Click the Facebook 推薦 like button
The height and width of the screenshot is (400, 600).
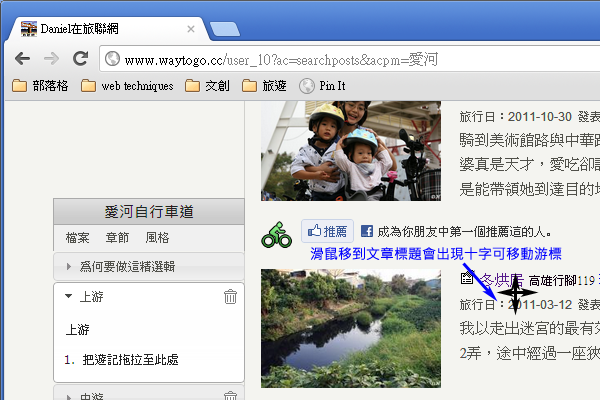(328, 229)
